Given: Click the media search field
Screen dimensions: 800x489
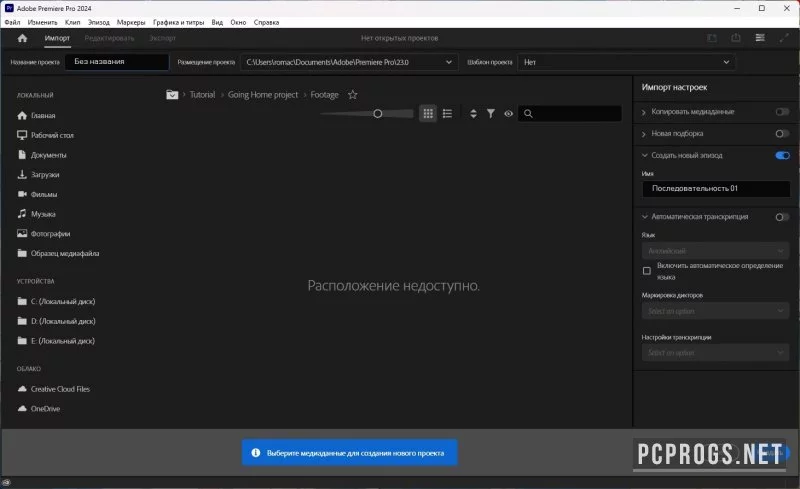Looking at the screenshot, I should tap(570, 114).
